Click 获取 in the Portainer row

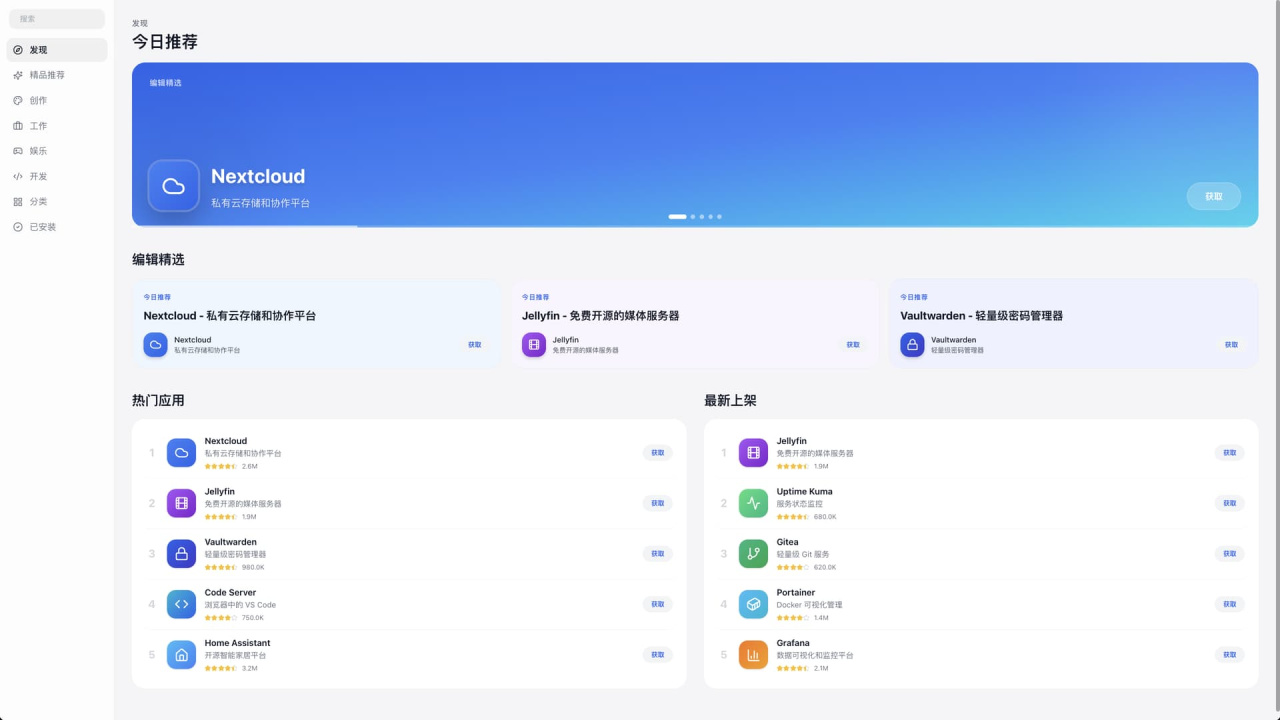tap(1230, 604)
